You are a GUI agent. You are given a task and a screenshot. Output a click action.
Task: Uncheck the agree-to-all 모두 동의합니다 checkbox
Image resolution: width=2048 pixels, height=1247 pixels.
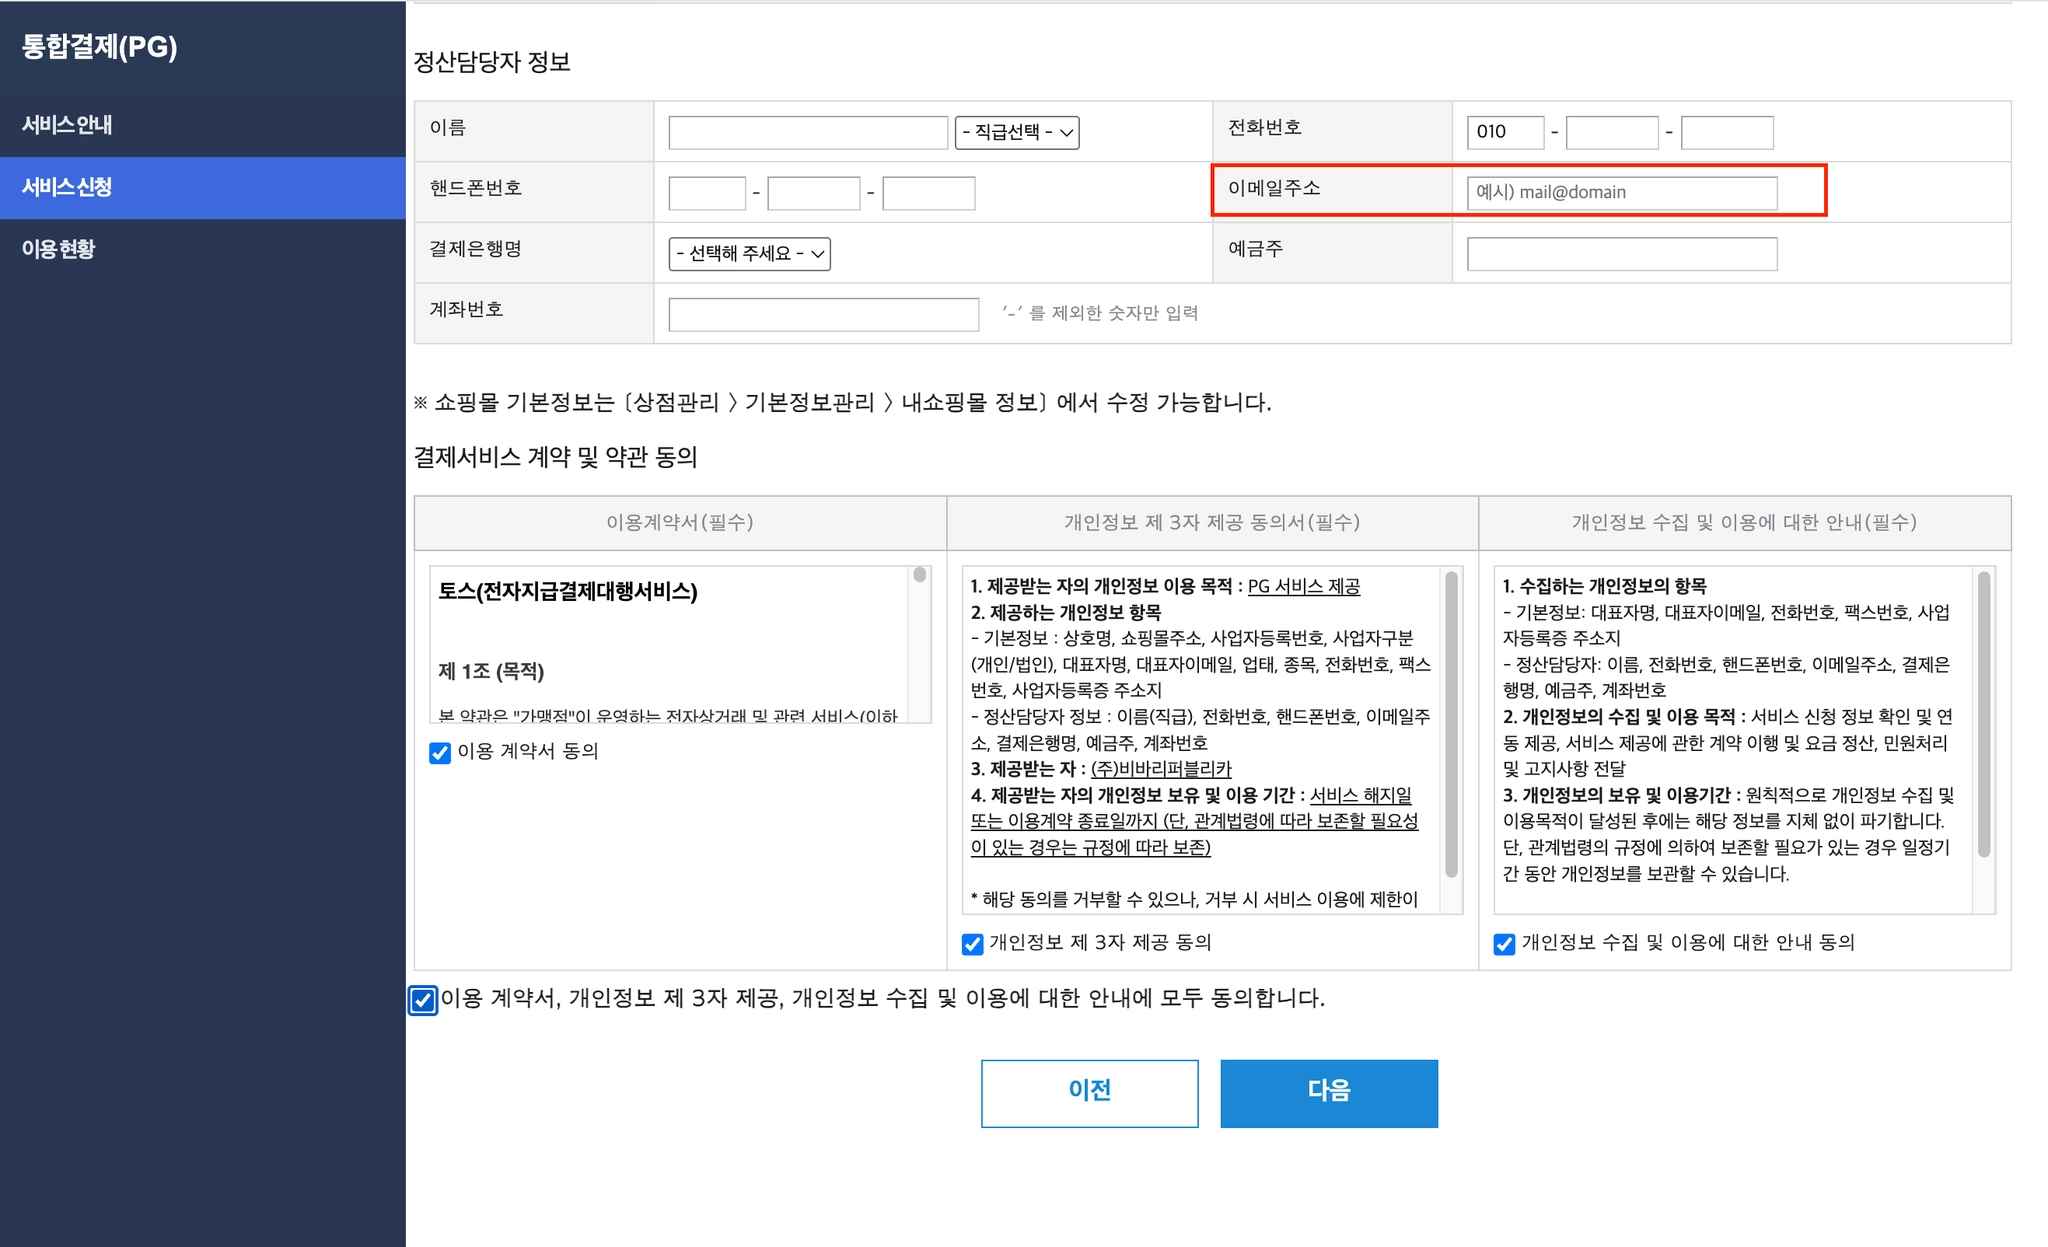[x=423, y=1000]
